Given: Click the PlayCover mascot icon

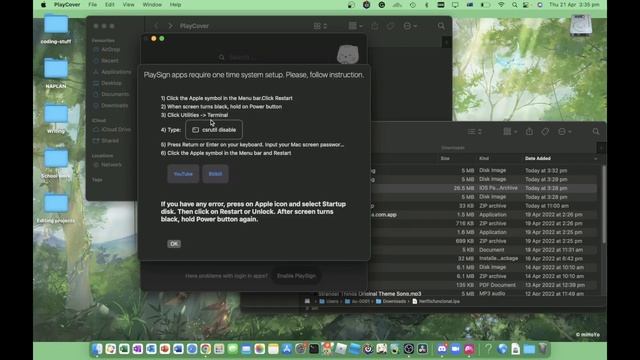Looking at the screenshot, I should click(x=348, y=54).
